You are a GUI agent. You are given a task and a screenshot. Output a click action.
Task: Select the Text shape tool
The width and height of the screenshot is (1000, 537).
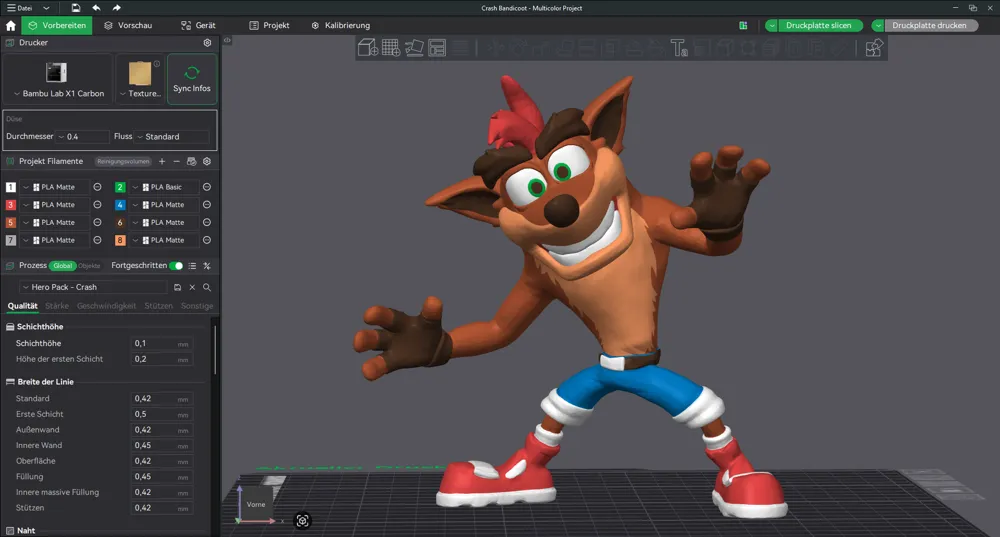(x=679, y=48)
